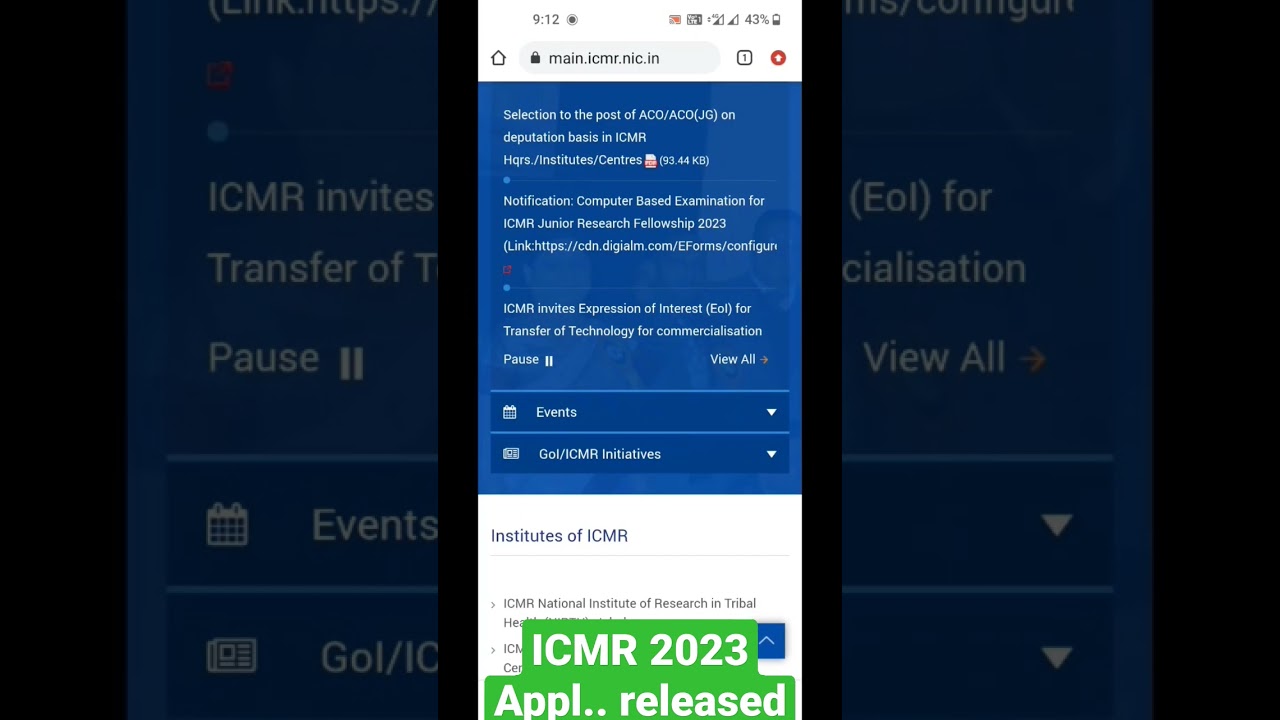This screenshot has height=720, width=1280.
Task: Open the ICMR Junior Research Fellowship 2023 notification
Action: pos(640,223)
